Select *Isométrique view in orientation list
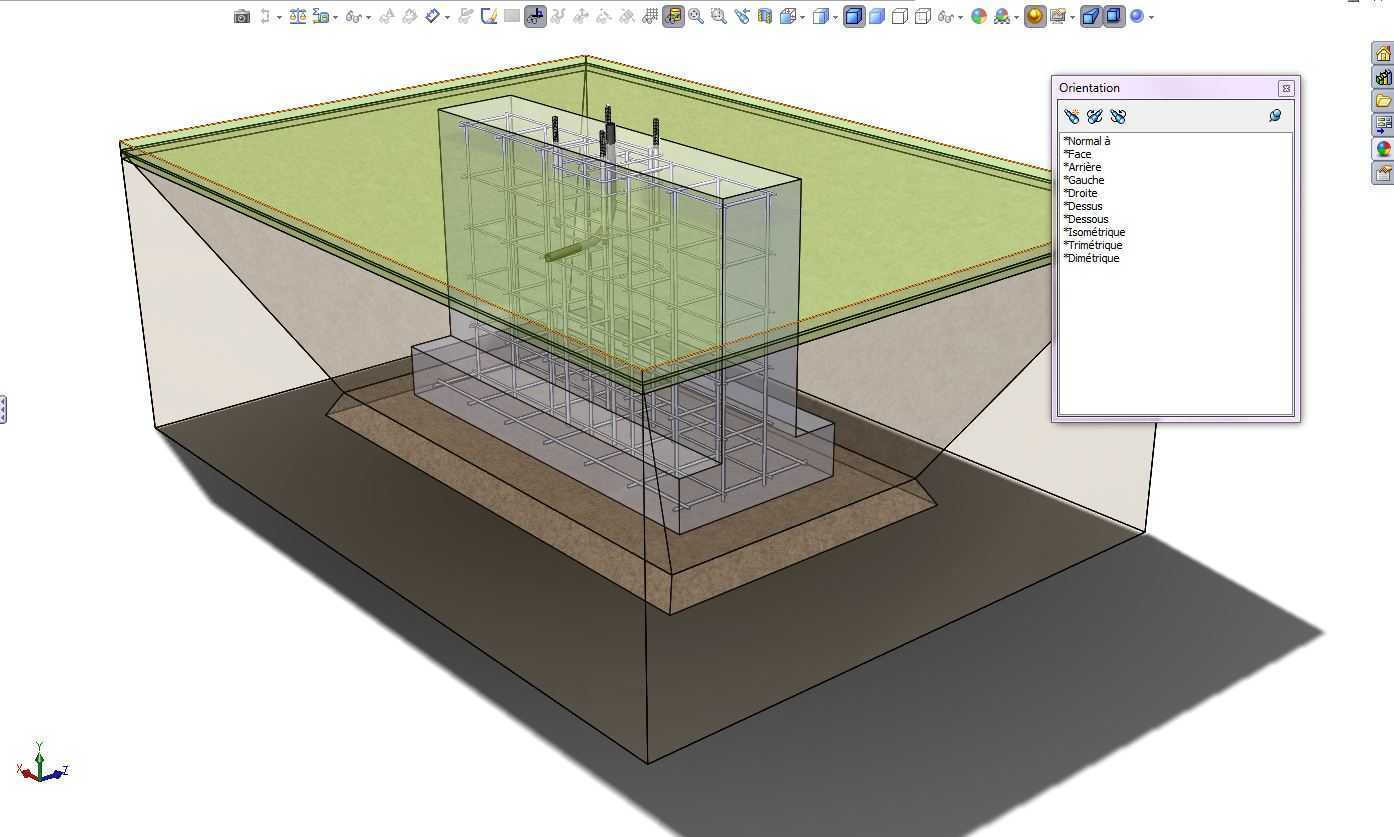1394x837 pixels. (x=1094, y=232)
